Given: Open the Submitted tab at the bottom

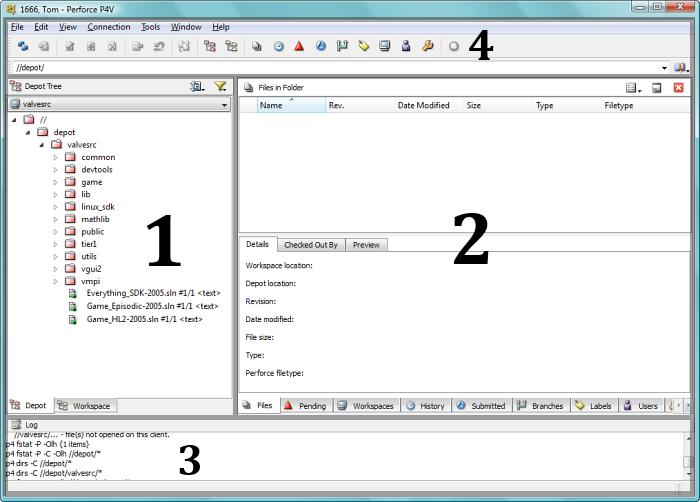Looking at the screenshot, I should tap(482, 406).
